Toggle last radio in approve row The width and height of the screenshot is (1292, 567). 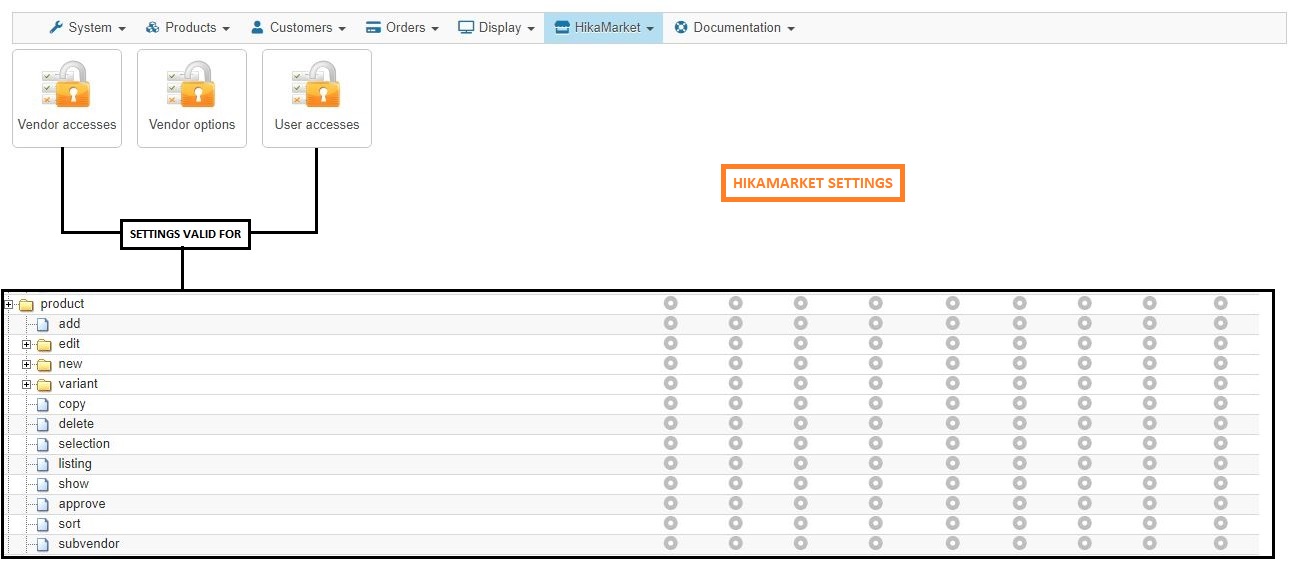(x=1220, y=503)
